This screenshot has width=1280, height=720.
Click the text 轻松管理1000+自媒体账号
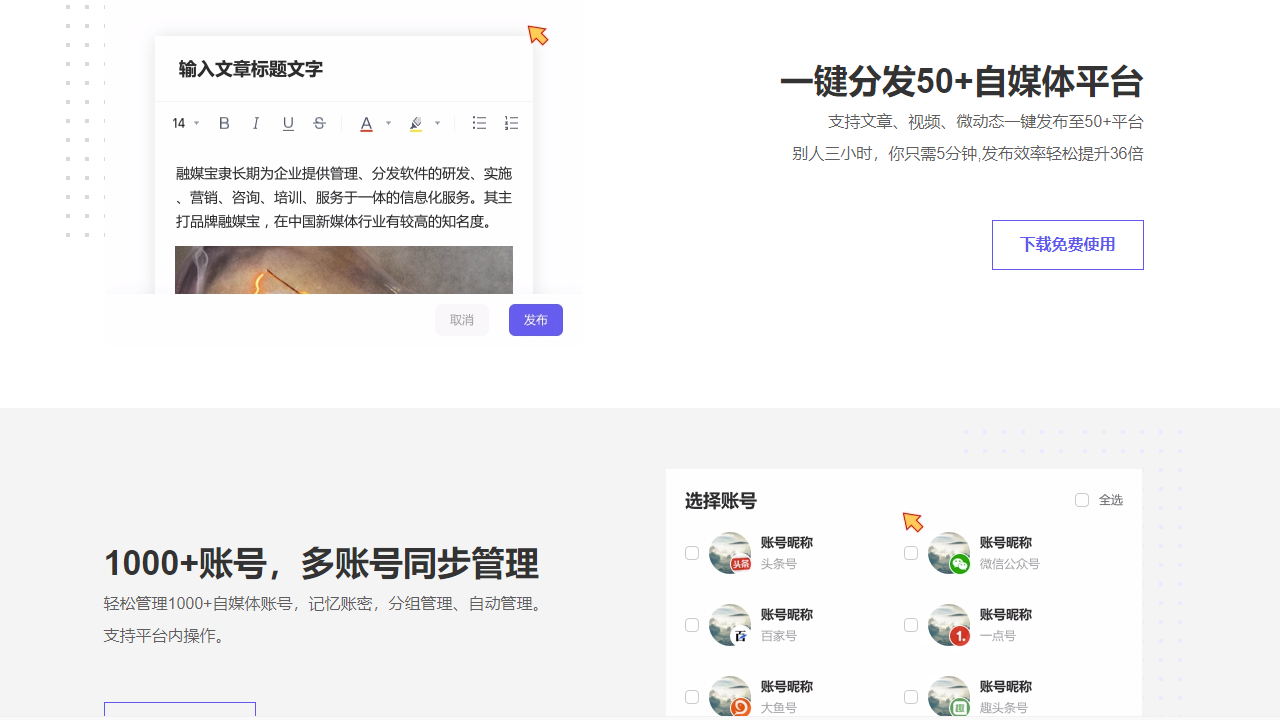pyautogui.click(x=199, y=604)
